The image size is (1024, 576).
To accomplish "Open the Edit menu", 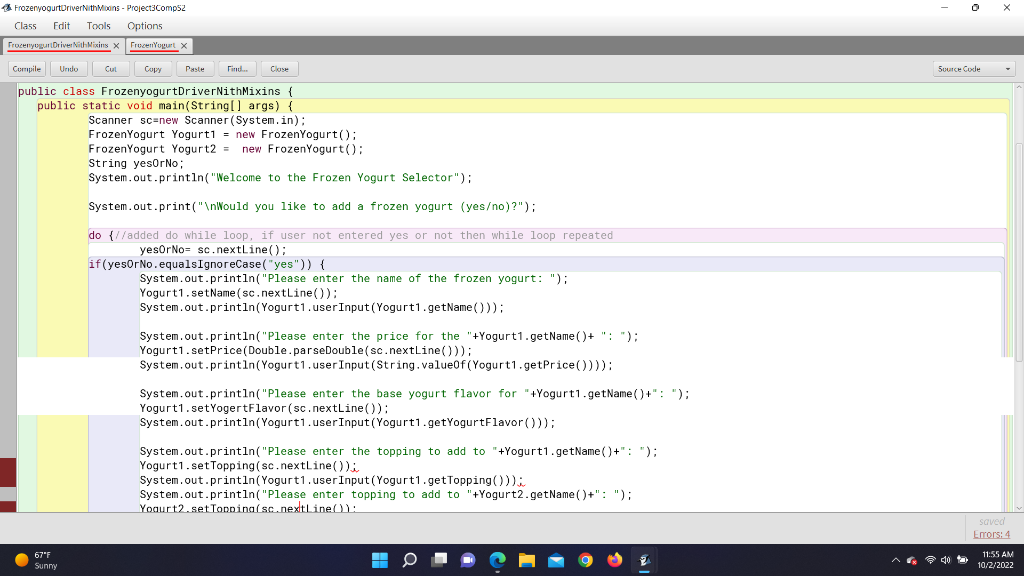I will tap(61, 26).
